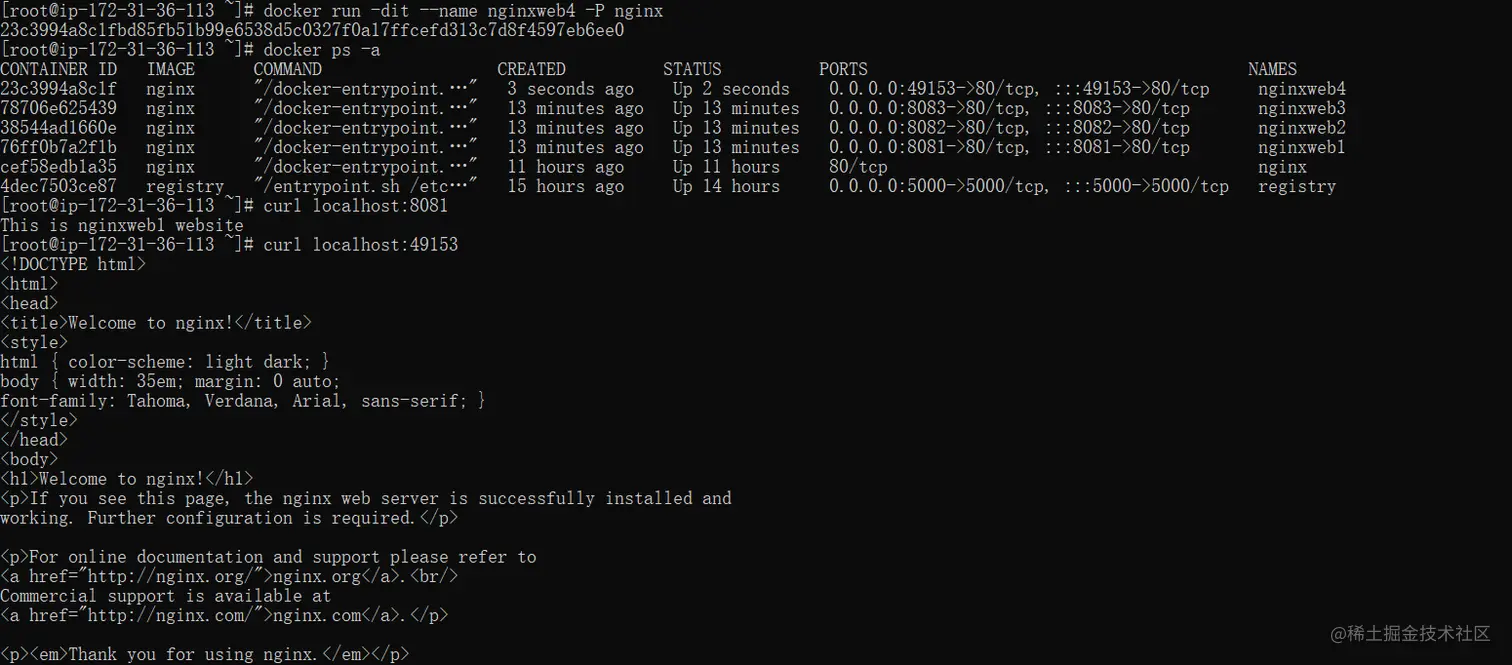Click the http://nginx.org/ href text
Screen dimensions: 1512x665
point(173,577)
